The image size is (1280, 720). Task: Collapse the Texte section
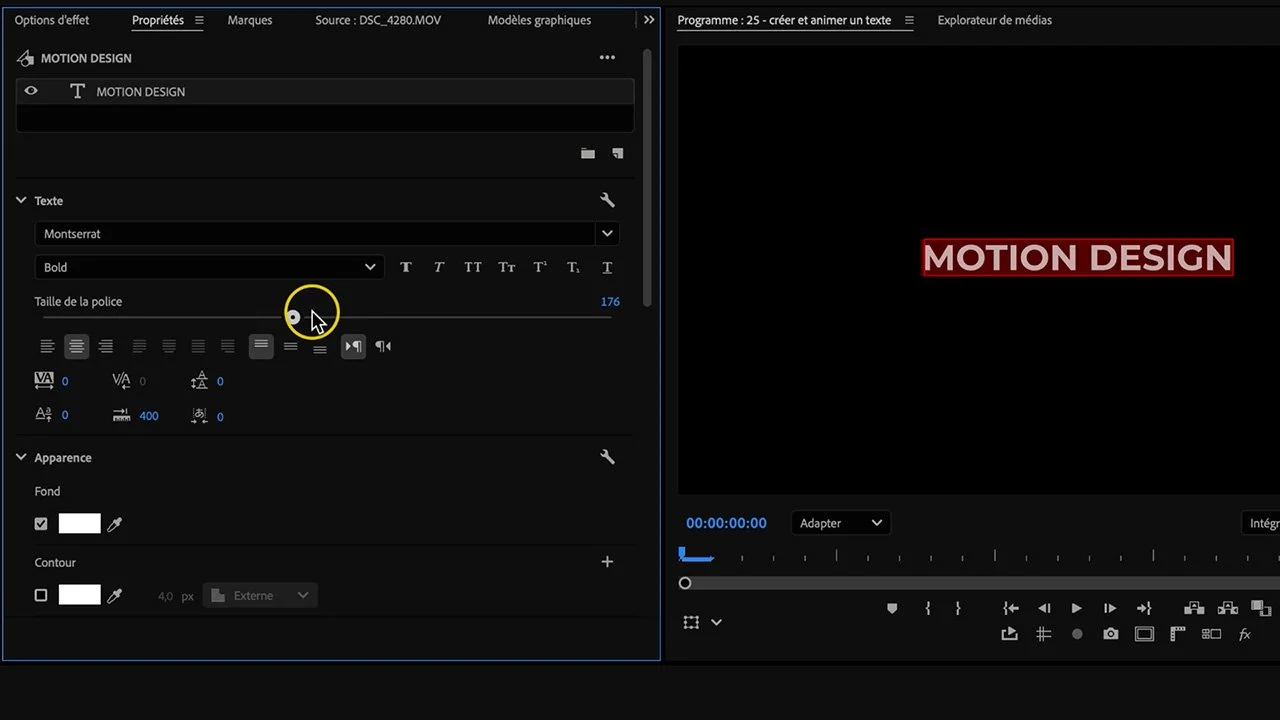coord(21,200)
